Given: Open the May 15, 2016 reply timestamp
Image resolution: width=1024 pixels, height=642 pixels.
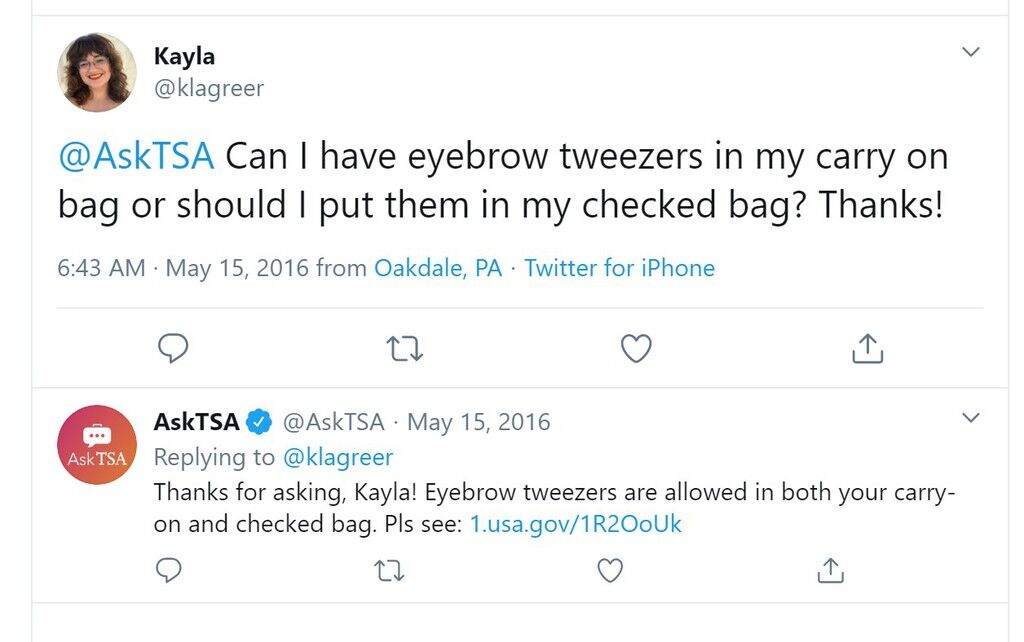Looking at the screenshot, I should (478, 422).
